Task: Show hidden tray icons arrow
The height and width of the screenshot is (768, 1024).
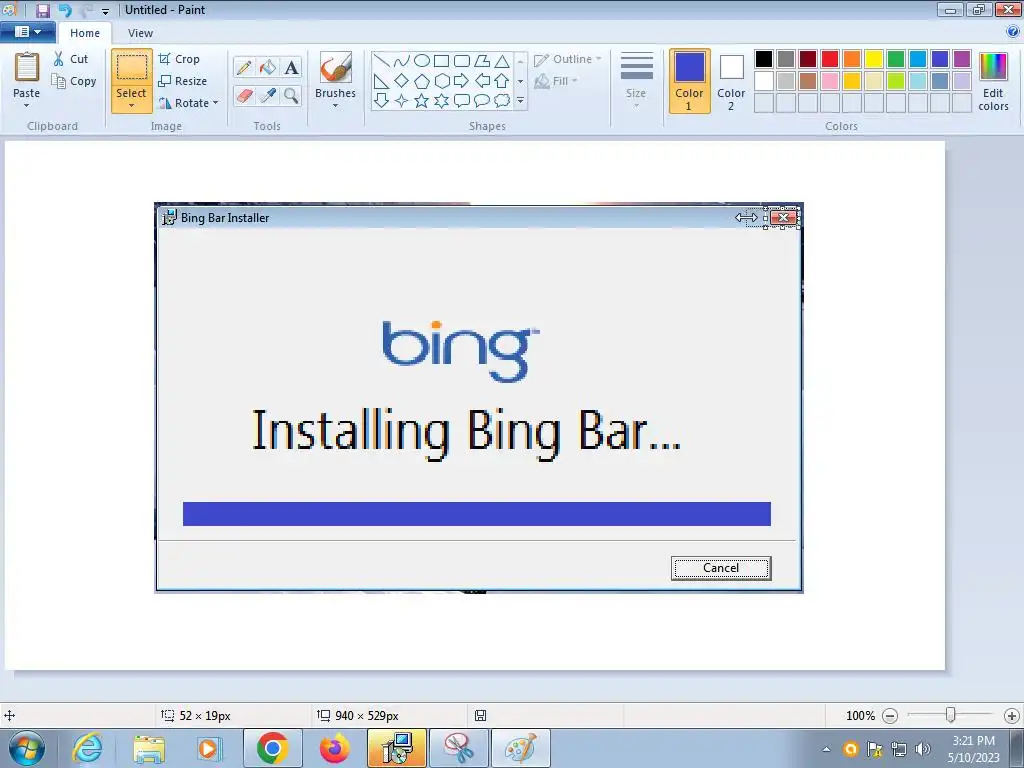Action: click(x=826, y=749)
